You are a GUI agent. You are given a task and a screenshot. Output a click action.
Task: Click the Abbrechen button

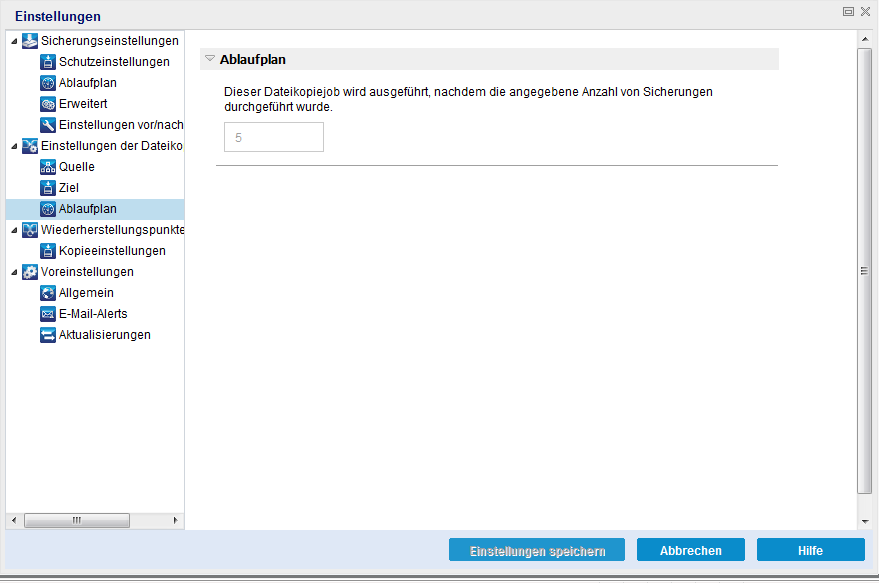point(691,550)
